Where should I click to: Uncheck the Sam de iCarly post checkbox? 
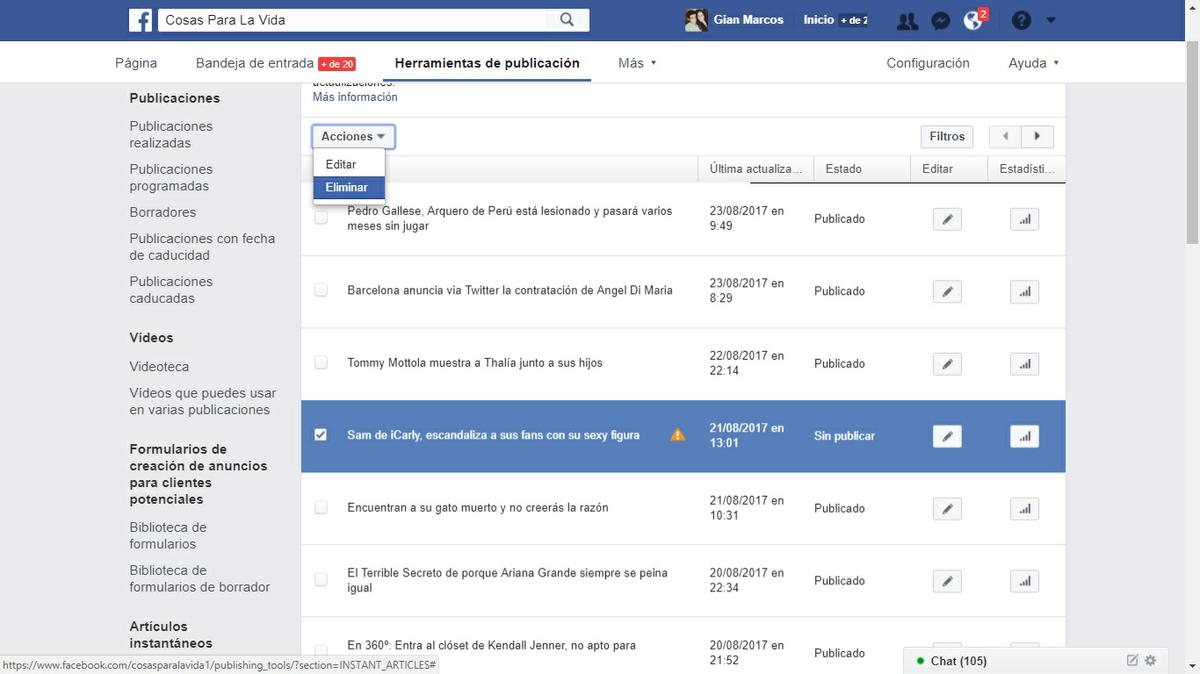point(321,434)
